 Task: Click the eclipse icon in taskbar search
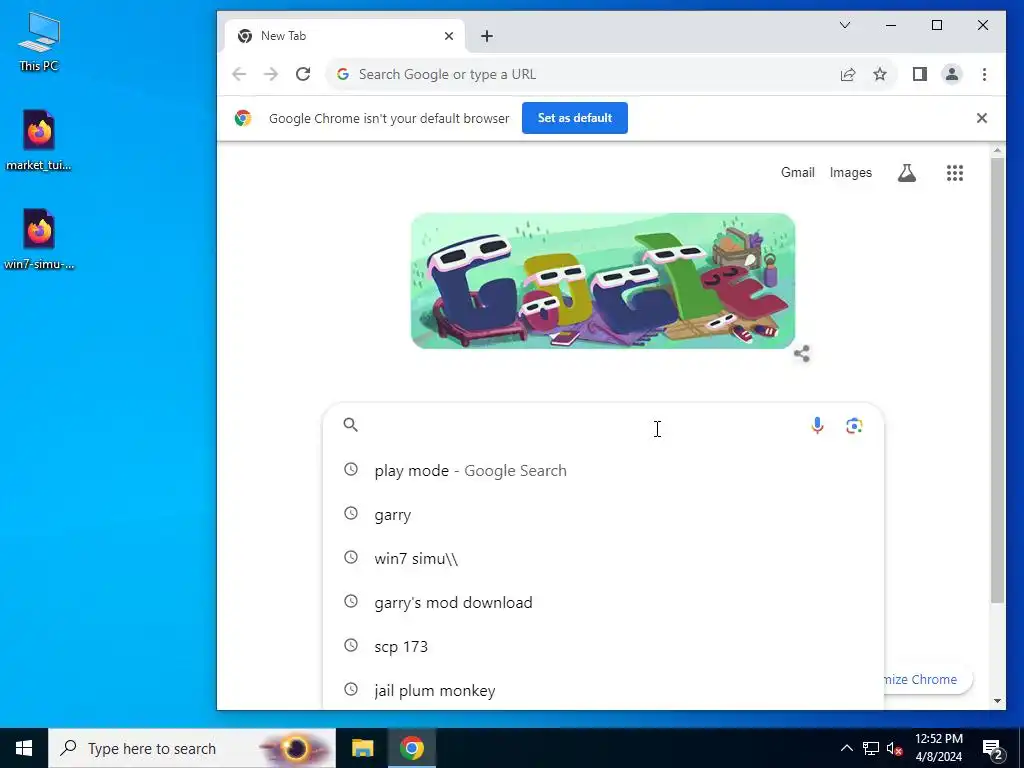(296, 748)
